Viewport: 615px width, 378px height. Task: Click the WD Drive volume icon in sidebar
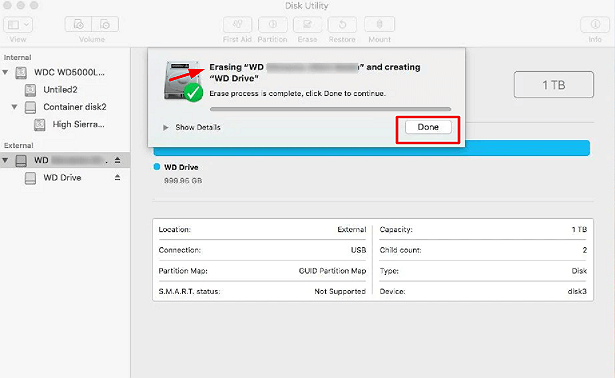30,178
